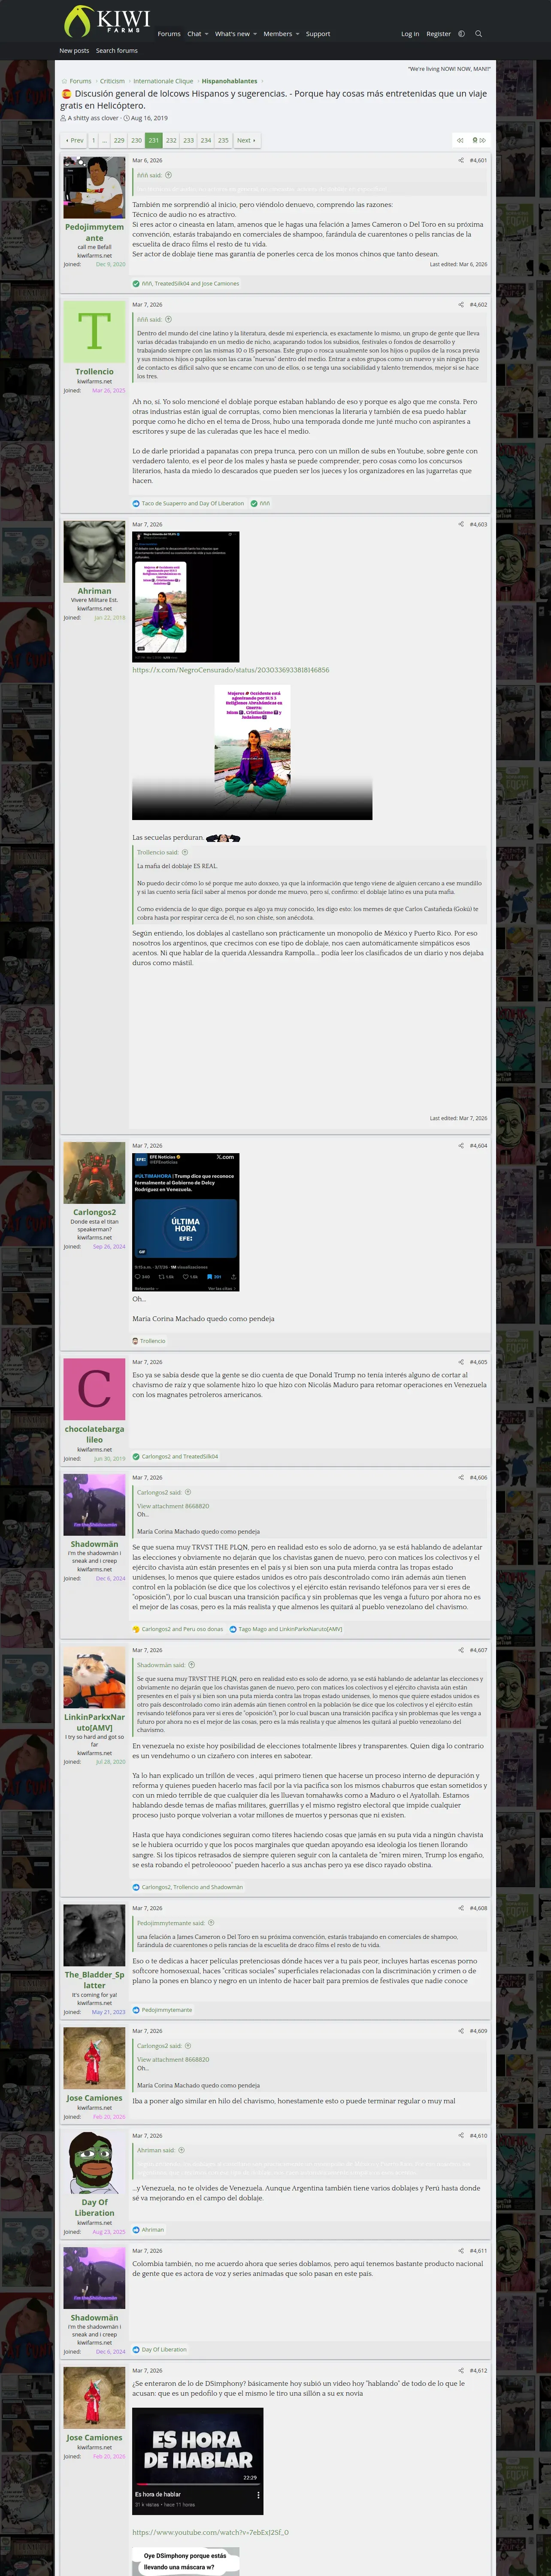Screen dimensions: 551x2576
Task: Jump to quoted post via arrow beside 'Shadowmän said:'
Action: tap(192, 1665)
